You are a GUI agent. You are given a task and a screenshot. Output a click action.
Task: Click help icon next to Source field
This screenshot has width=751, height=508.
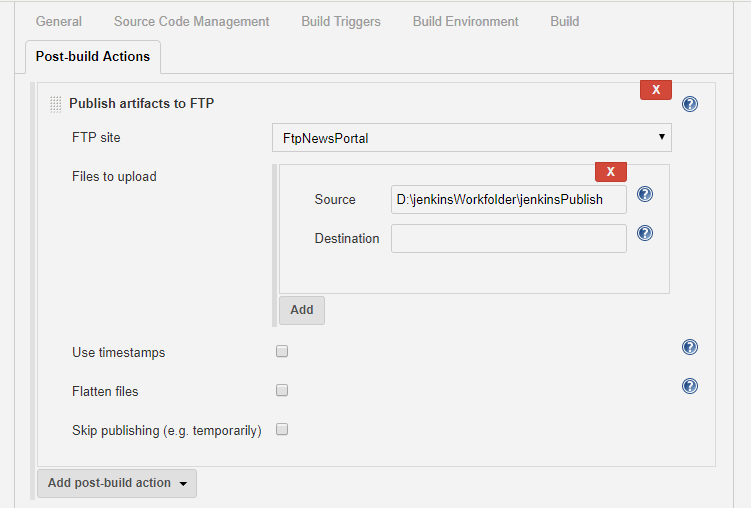[645, 195]
